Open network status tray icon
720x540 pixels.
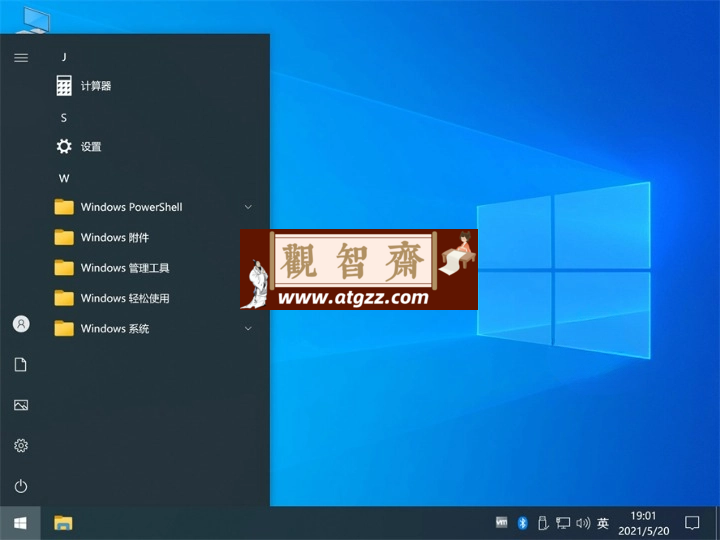[x=563, y=523]
